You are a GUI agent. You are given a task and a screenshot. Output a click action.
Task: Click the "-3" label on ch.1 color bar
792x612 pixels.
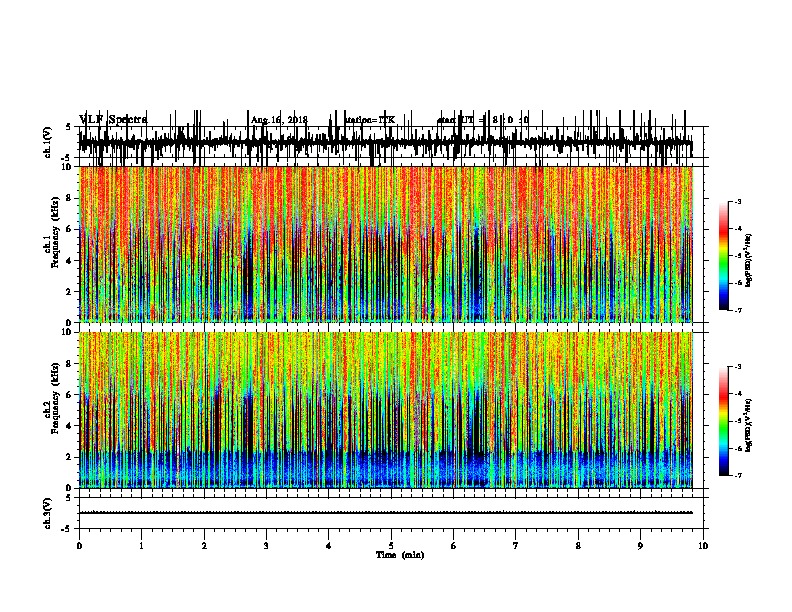pyautogui.click(x=738, y=201)
